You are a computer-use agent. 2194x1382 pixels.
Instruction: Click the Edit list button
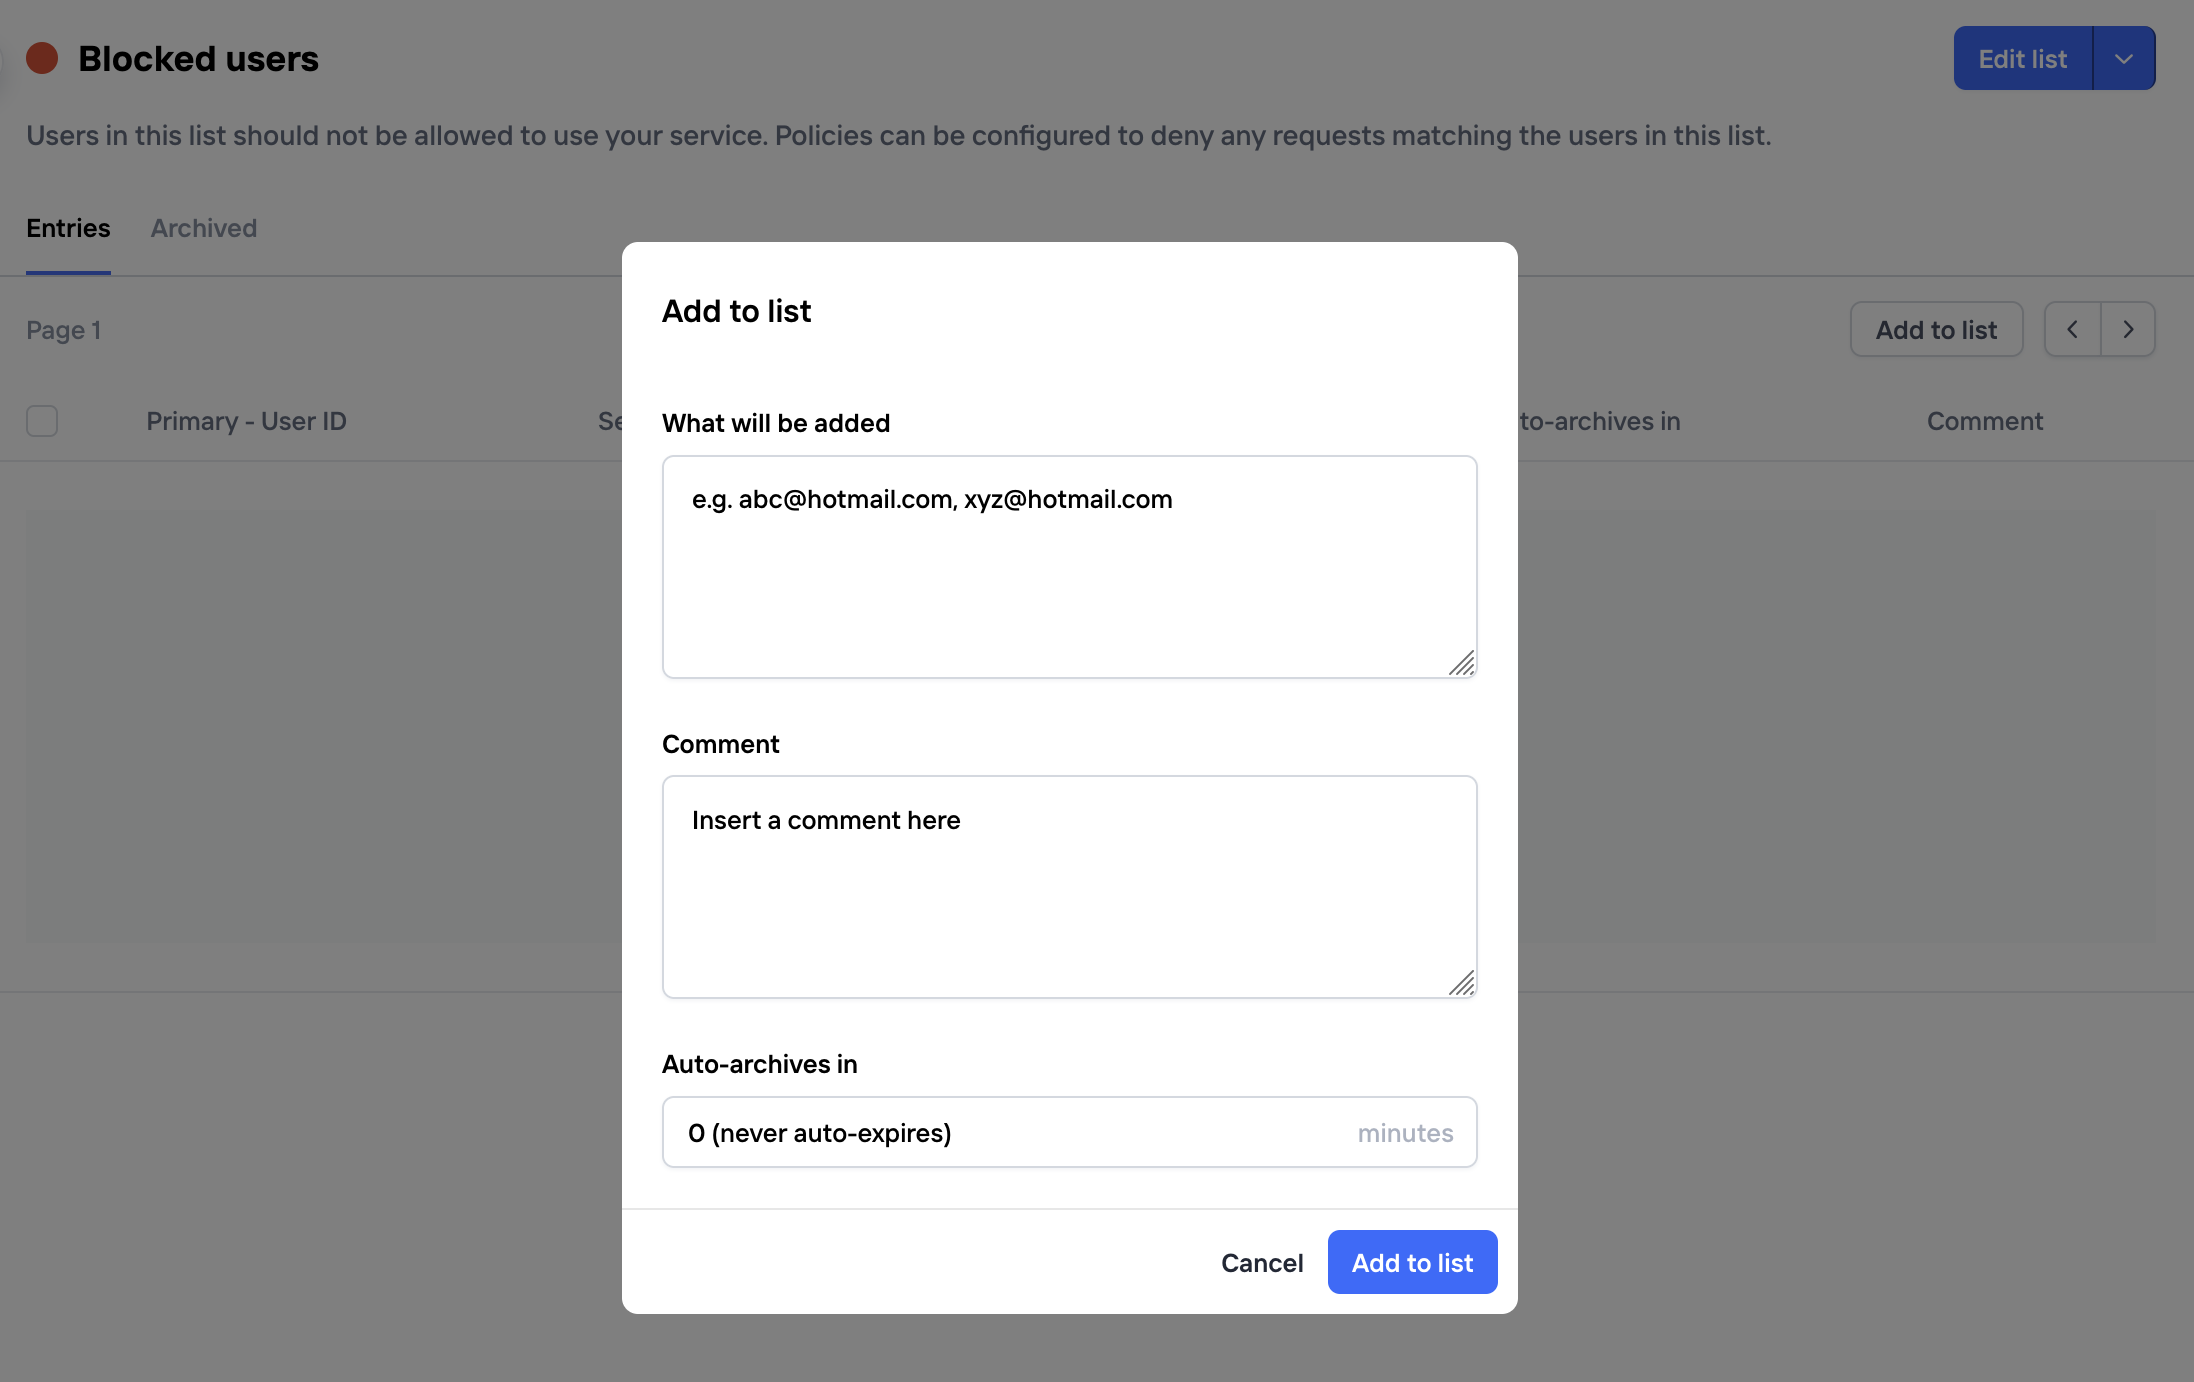click(x=2022, y=58)
